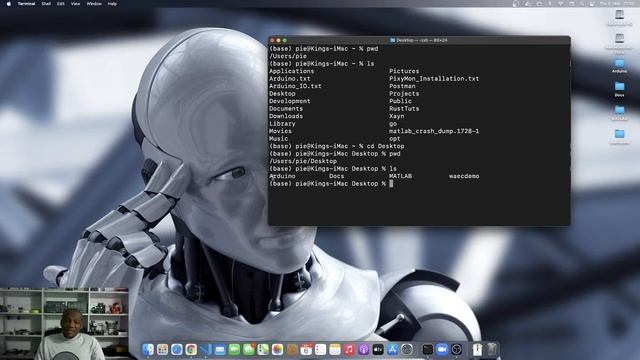Click "Postman" in the Terminal listing
This screenshot has width=640, height=360.
coord(402,86)
